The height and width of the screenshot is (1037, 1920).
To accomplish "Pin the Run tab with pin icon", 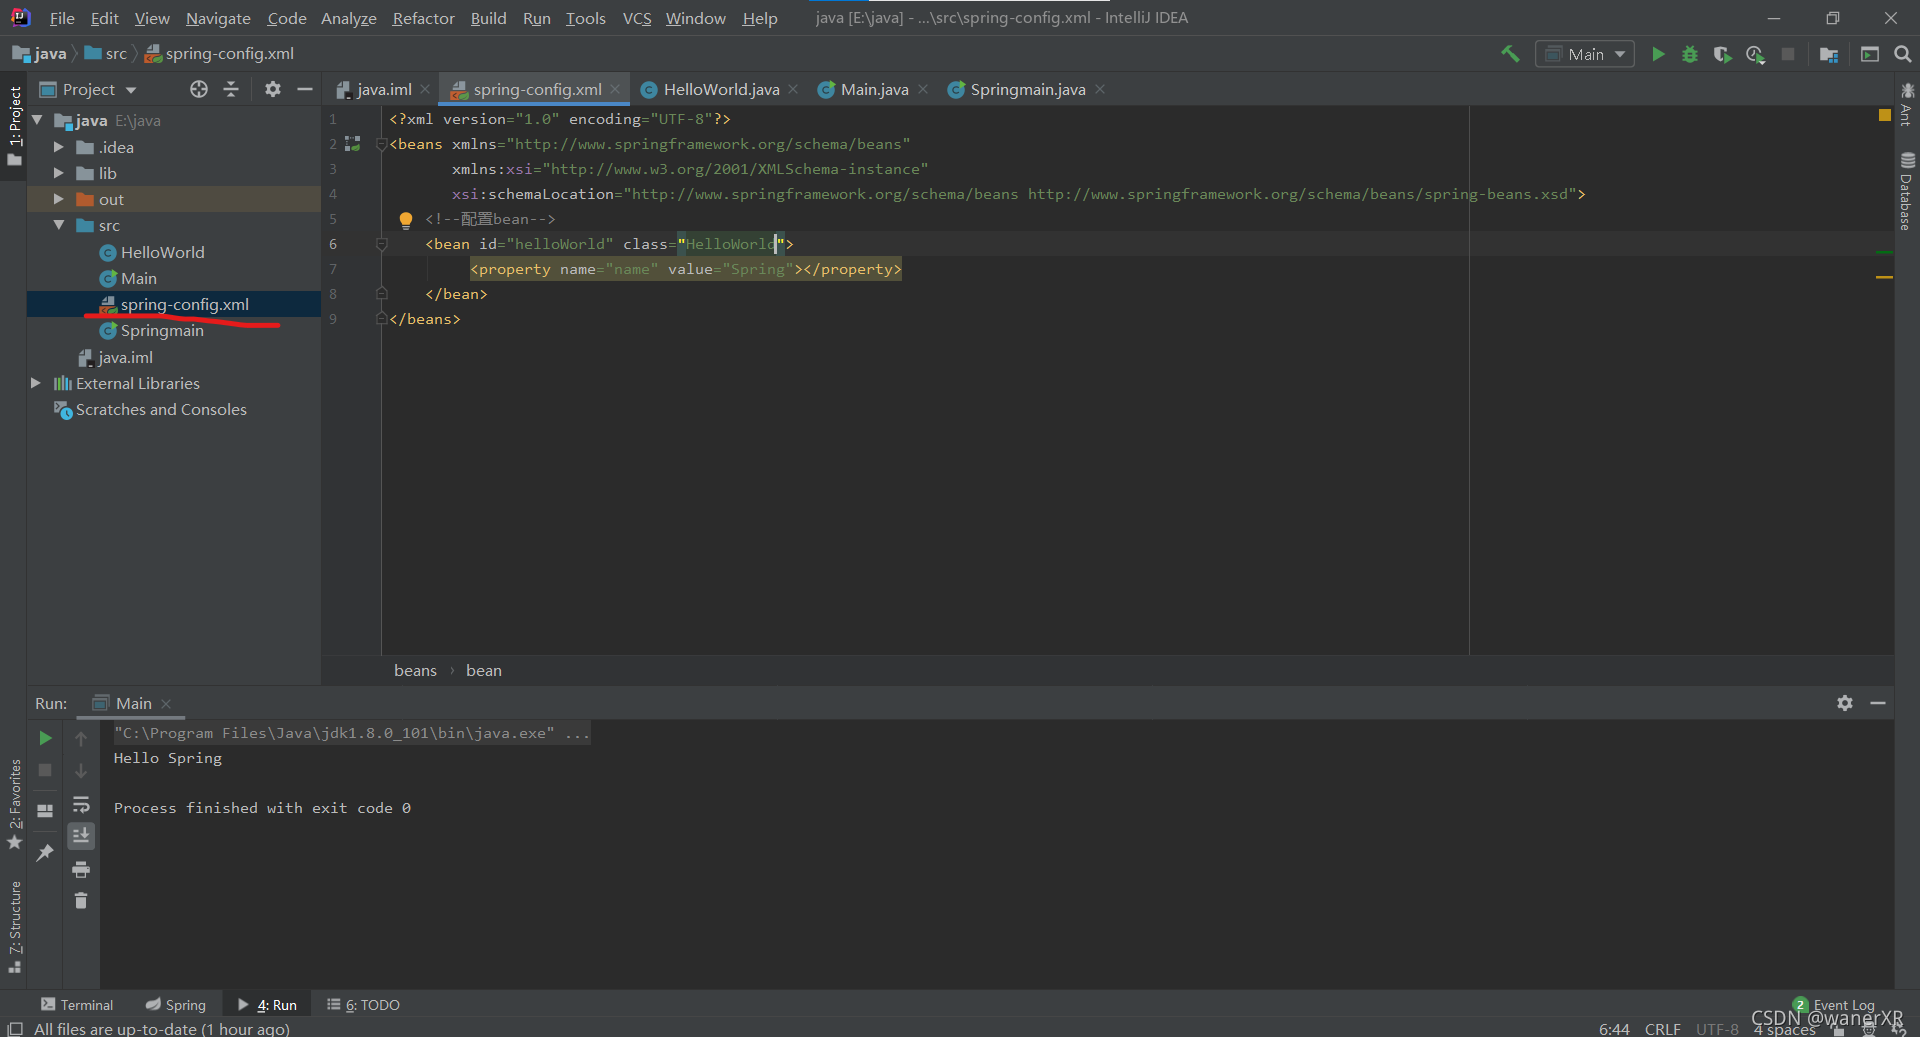I will click(x=45, y=852).
